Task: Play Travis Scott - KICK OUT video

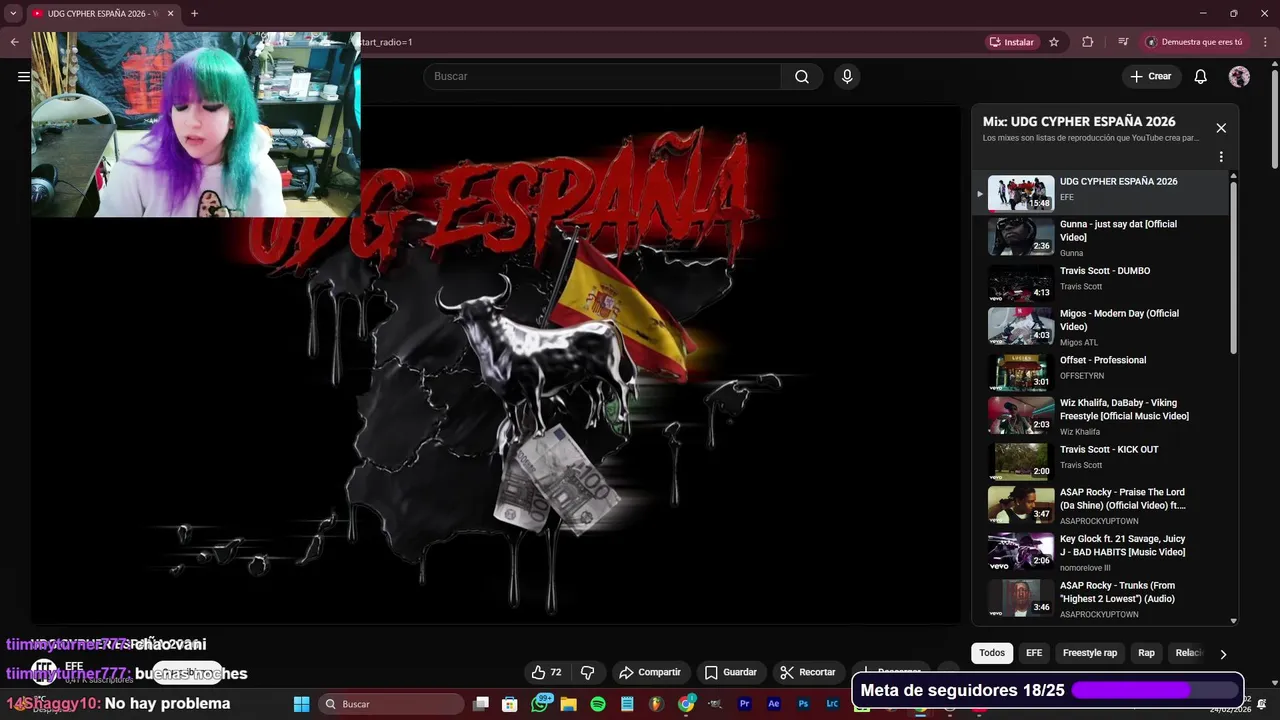Action: click(1099, 461)
